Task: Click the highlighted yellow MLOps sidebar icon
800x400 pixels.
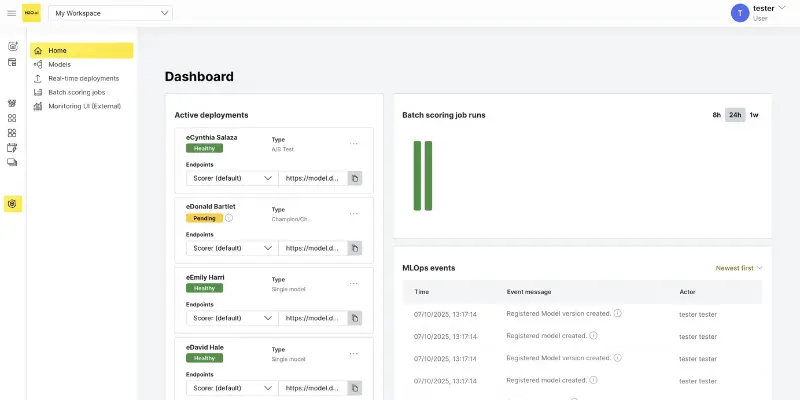Action: 12,204
